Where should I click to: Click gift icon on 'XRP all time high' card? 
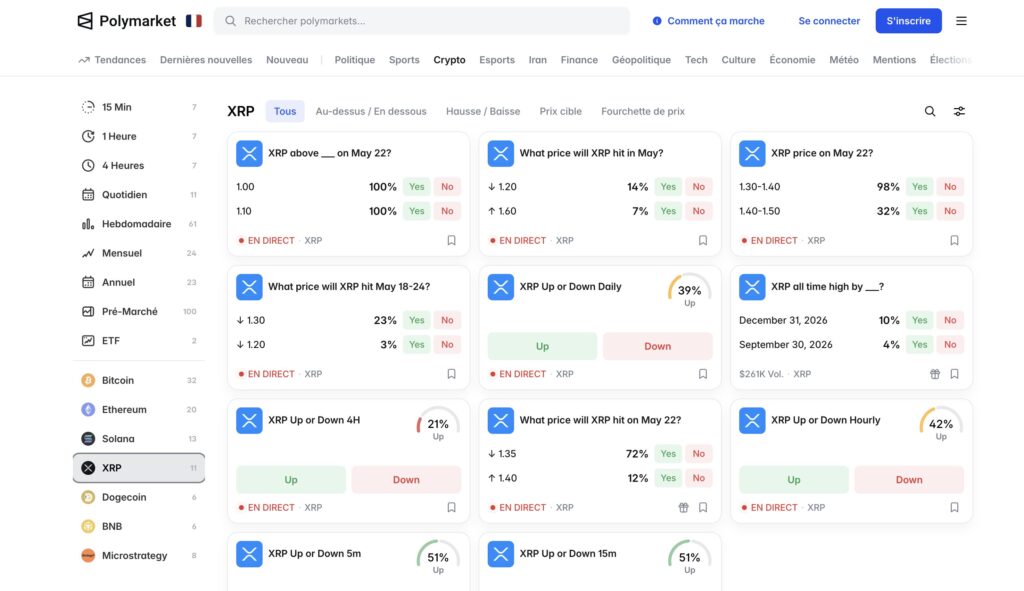[935, 374]
